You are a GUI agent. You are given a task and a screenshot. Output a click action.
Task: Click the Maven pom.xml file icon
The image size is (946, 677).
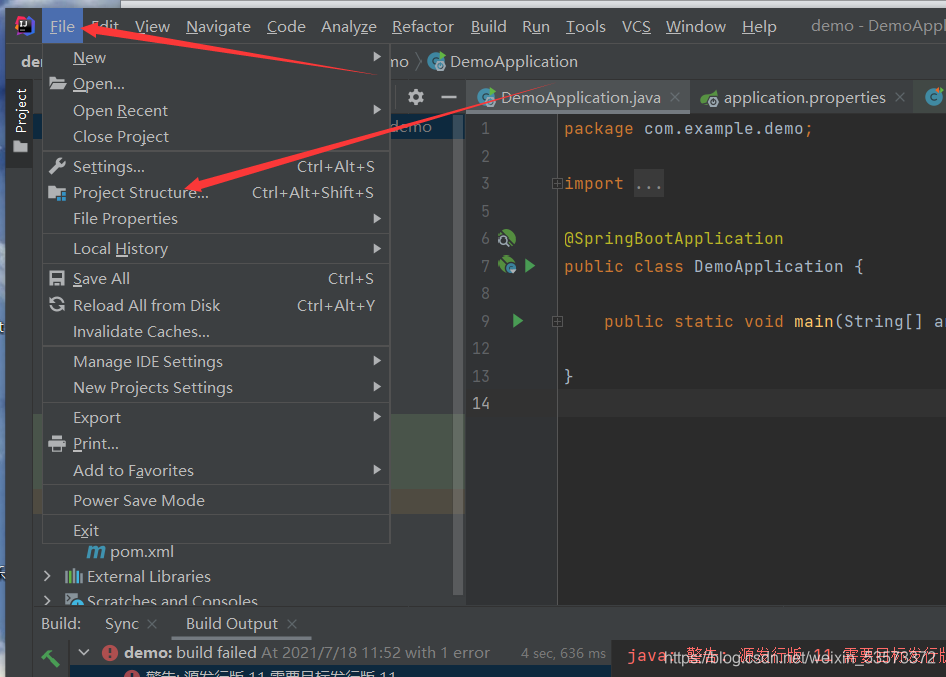click(96, 551)
